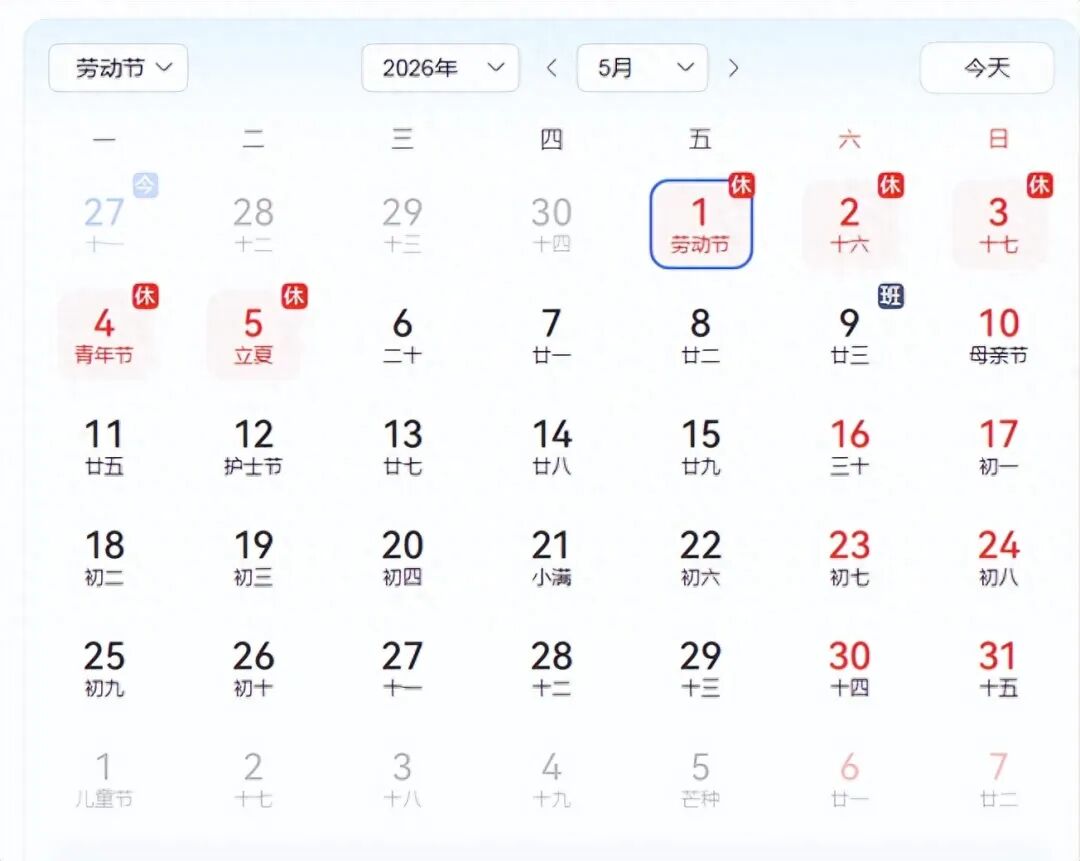Go to next month with right arrow
The width and height of the screenshot is (1080, 861).
(734, 68)
